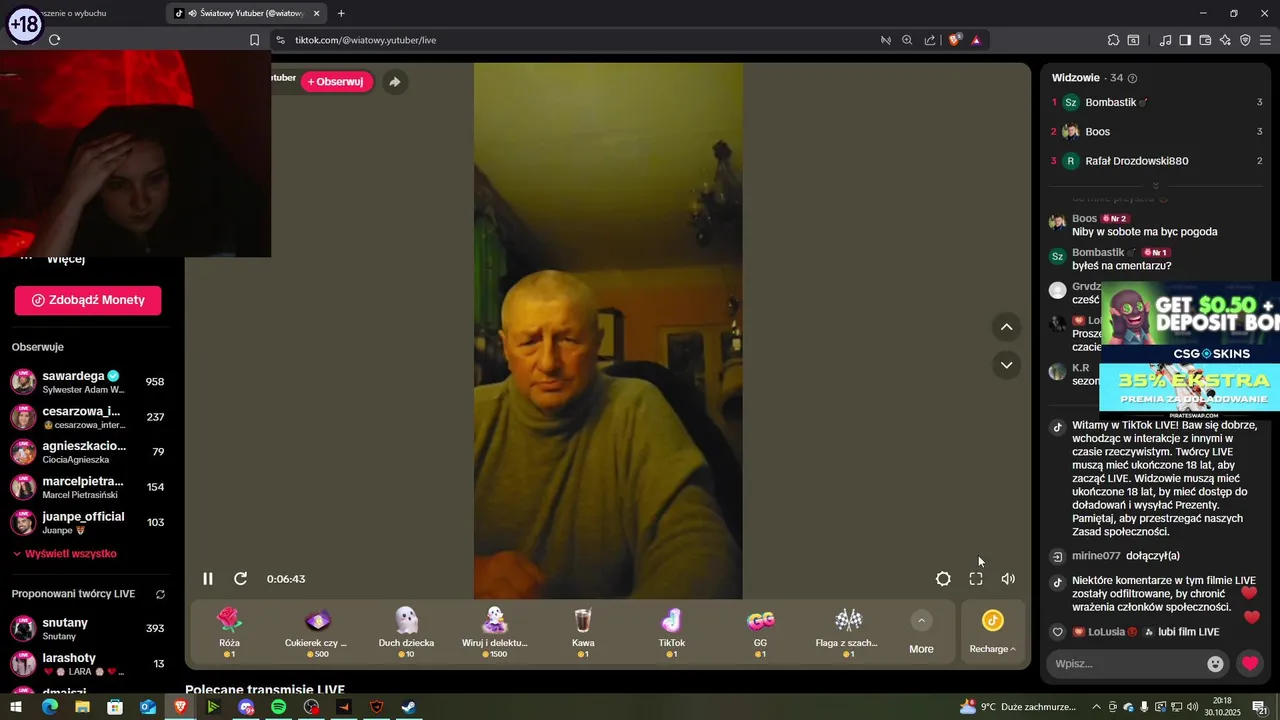This screenshot has width=1280, height=720.
Task: Enter fullscreen mode on the video
Action: (976, 579)
